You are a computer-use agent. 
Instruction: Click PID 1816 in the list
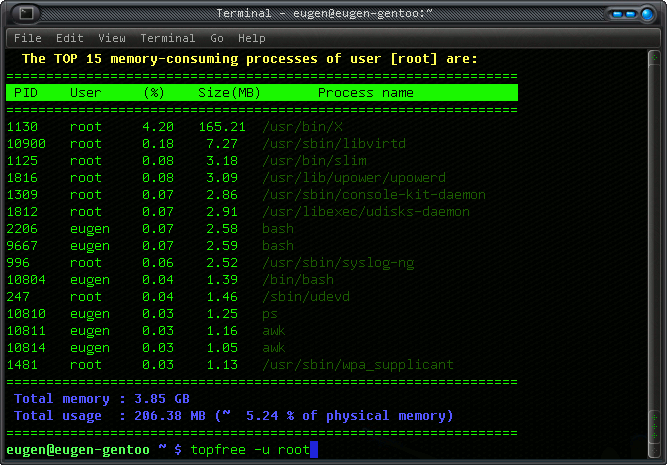(22, 178)
